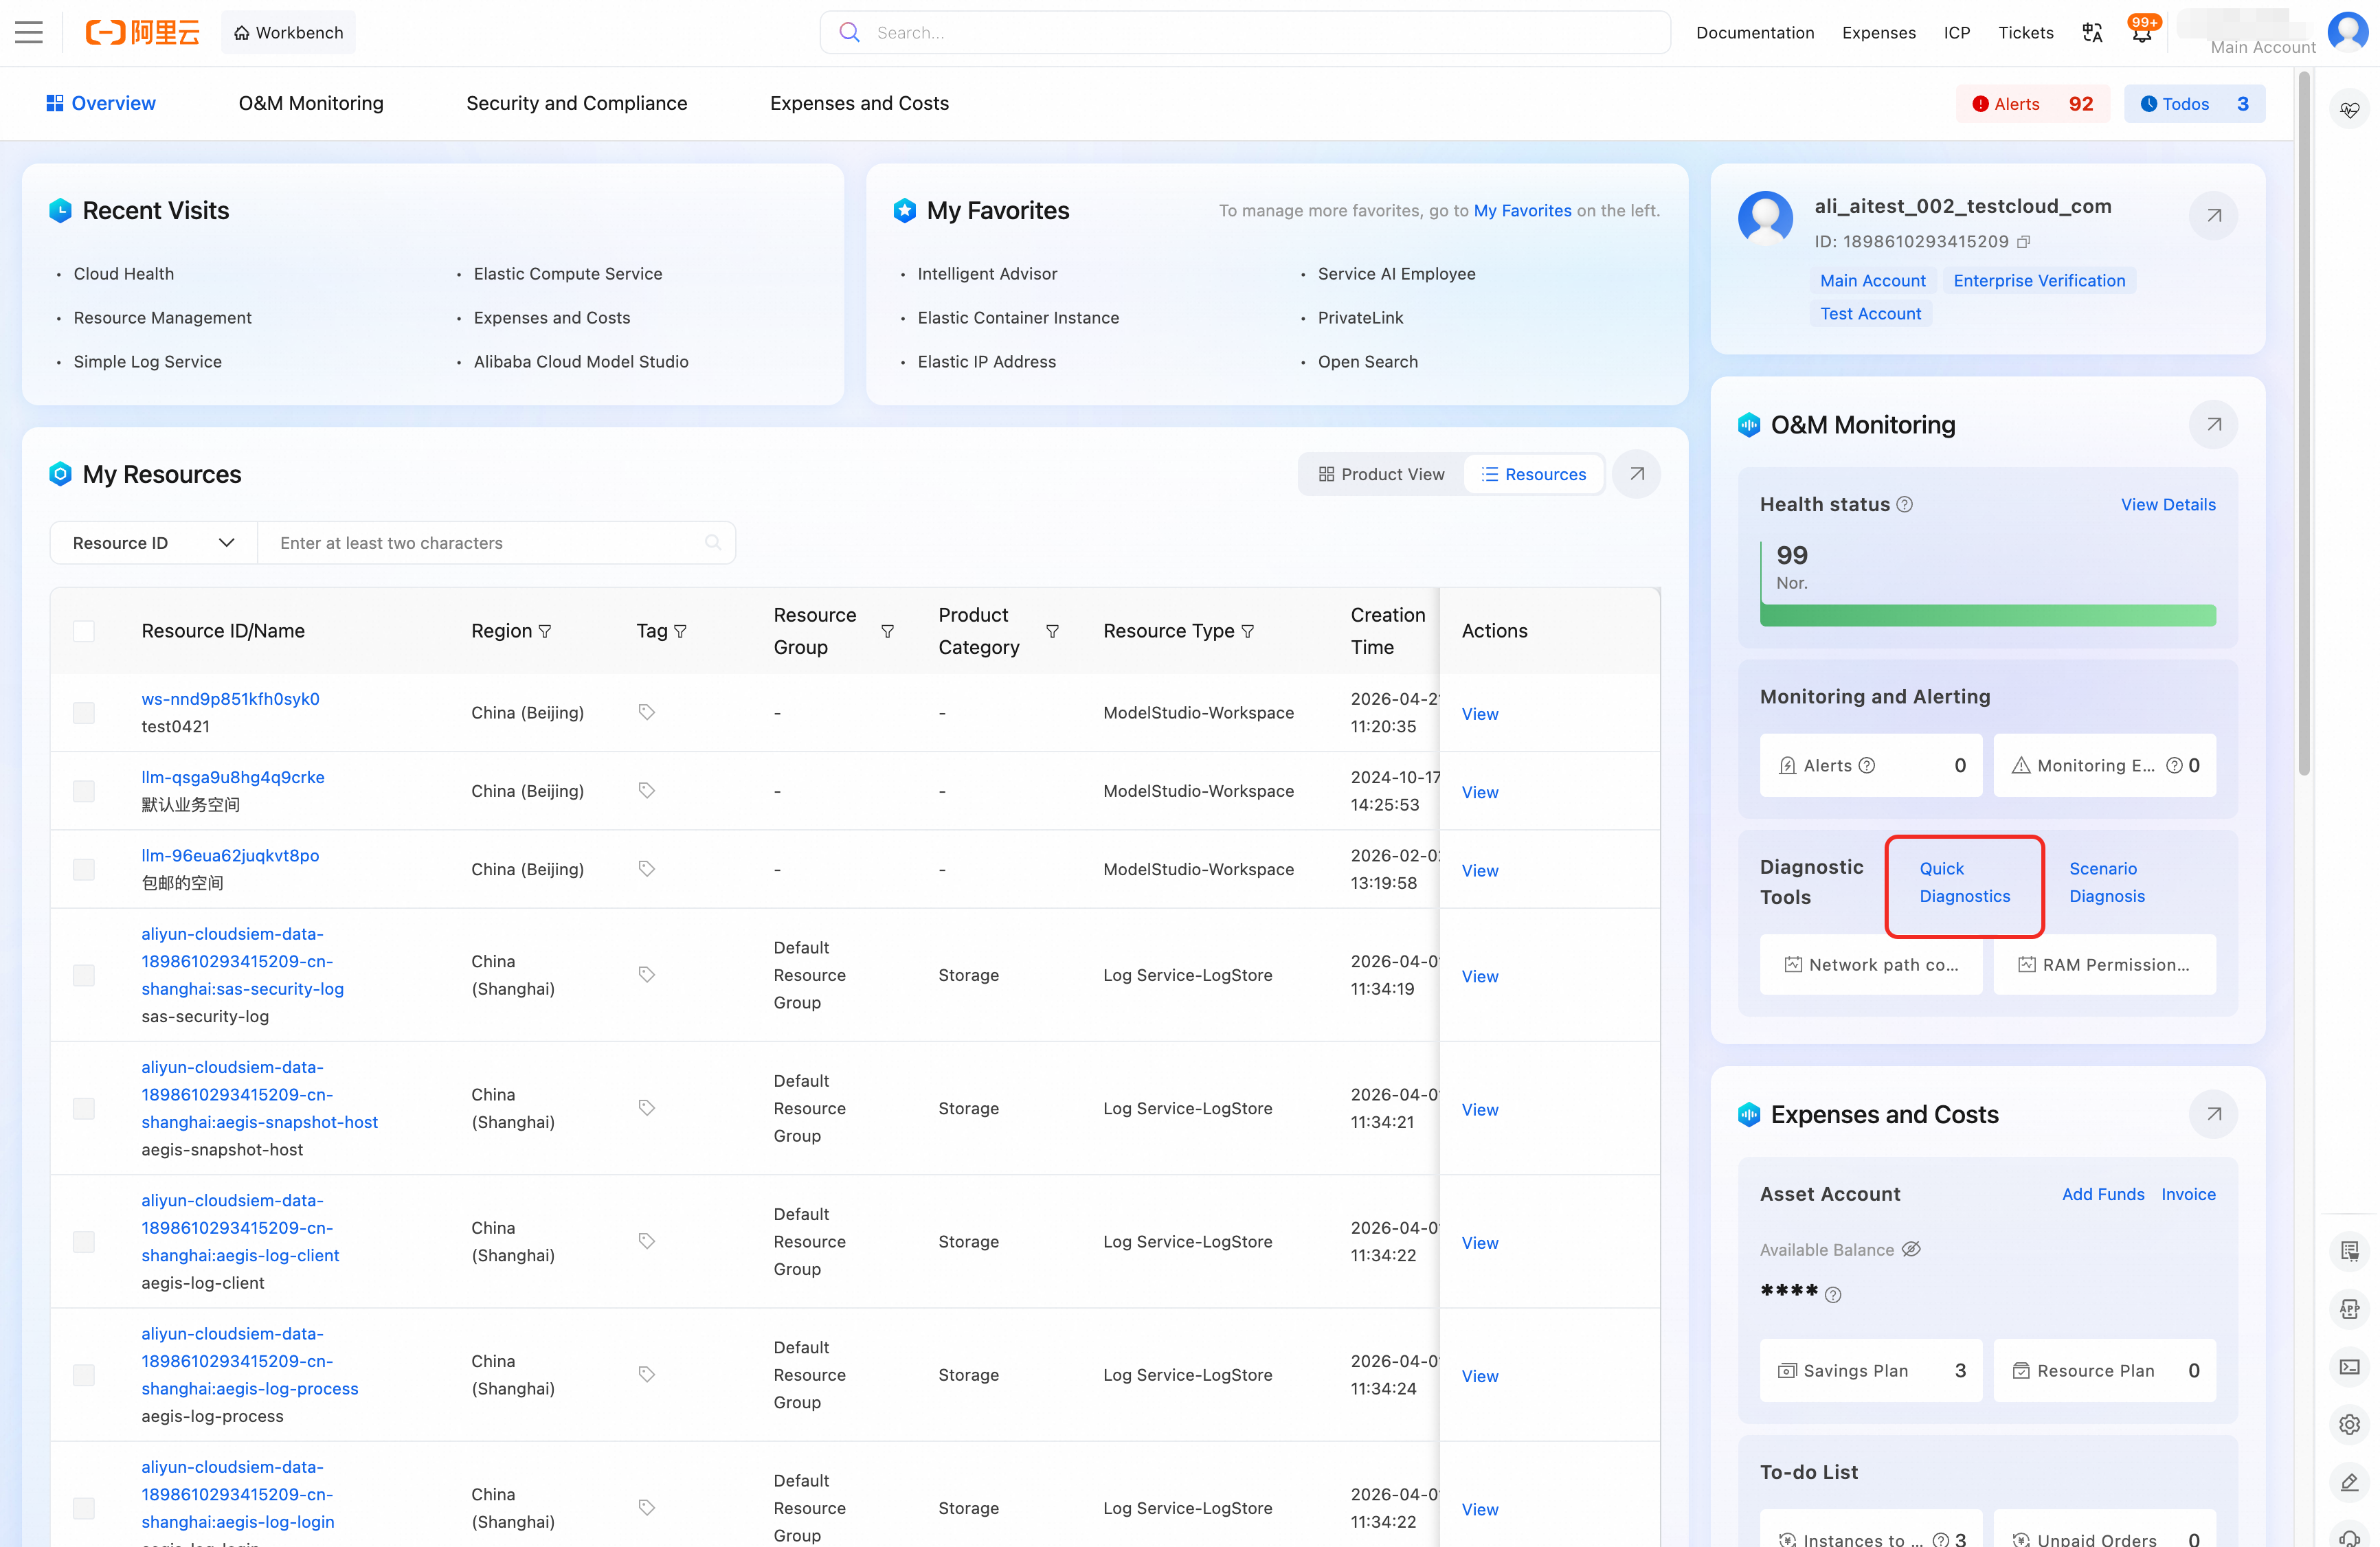Select the Resources list view
Screen dimensions: 2380x1547
(x=1534, y=474)
